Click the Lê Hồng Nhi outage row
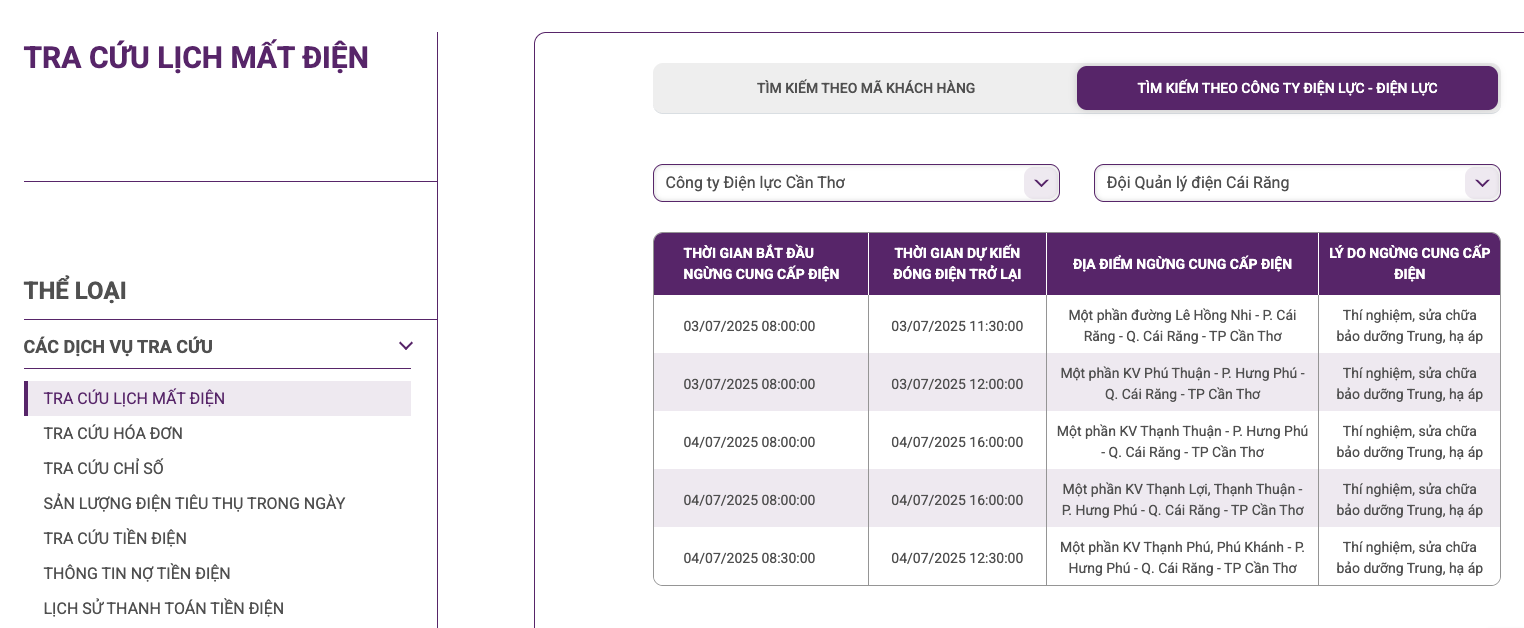The image size is (1524, 628). [x=1181, y=325]
